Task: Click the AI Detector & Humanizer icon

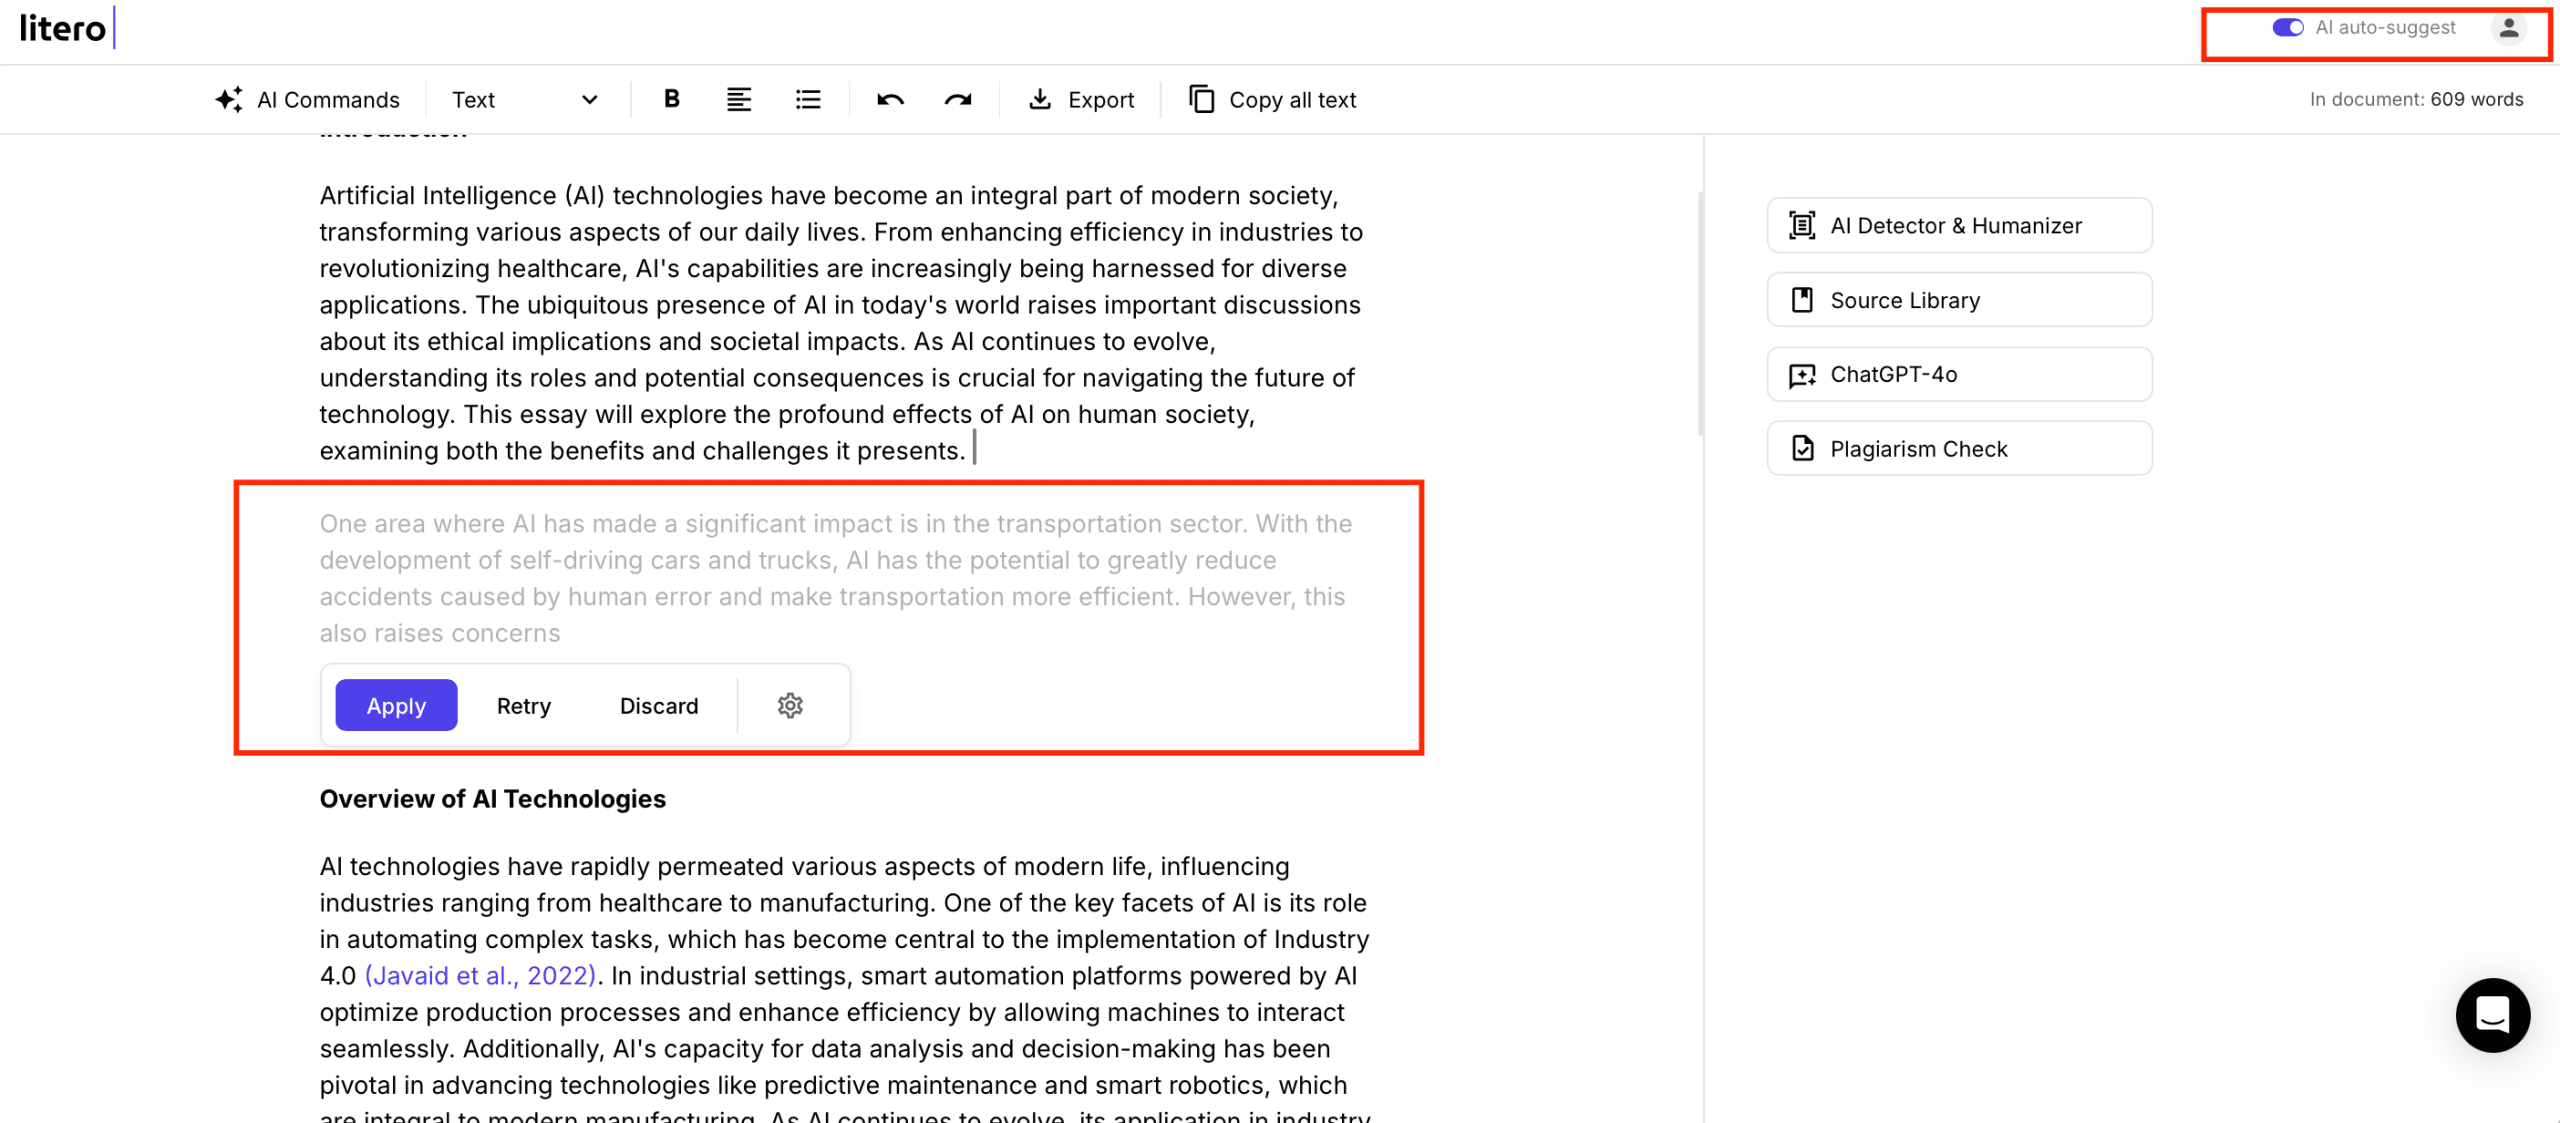Action: [1802, 225]
